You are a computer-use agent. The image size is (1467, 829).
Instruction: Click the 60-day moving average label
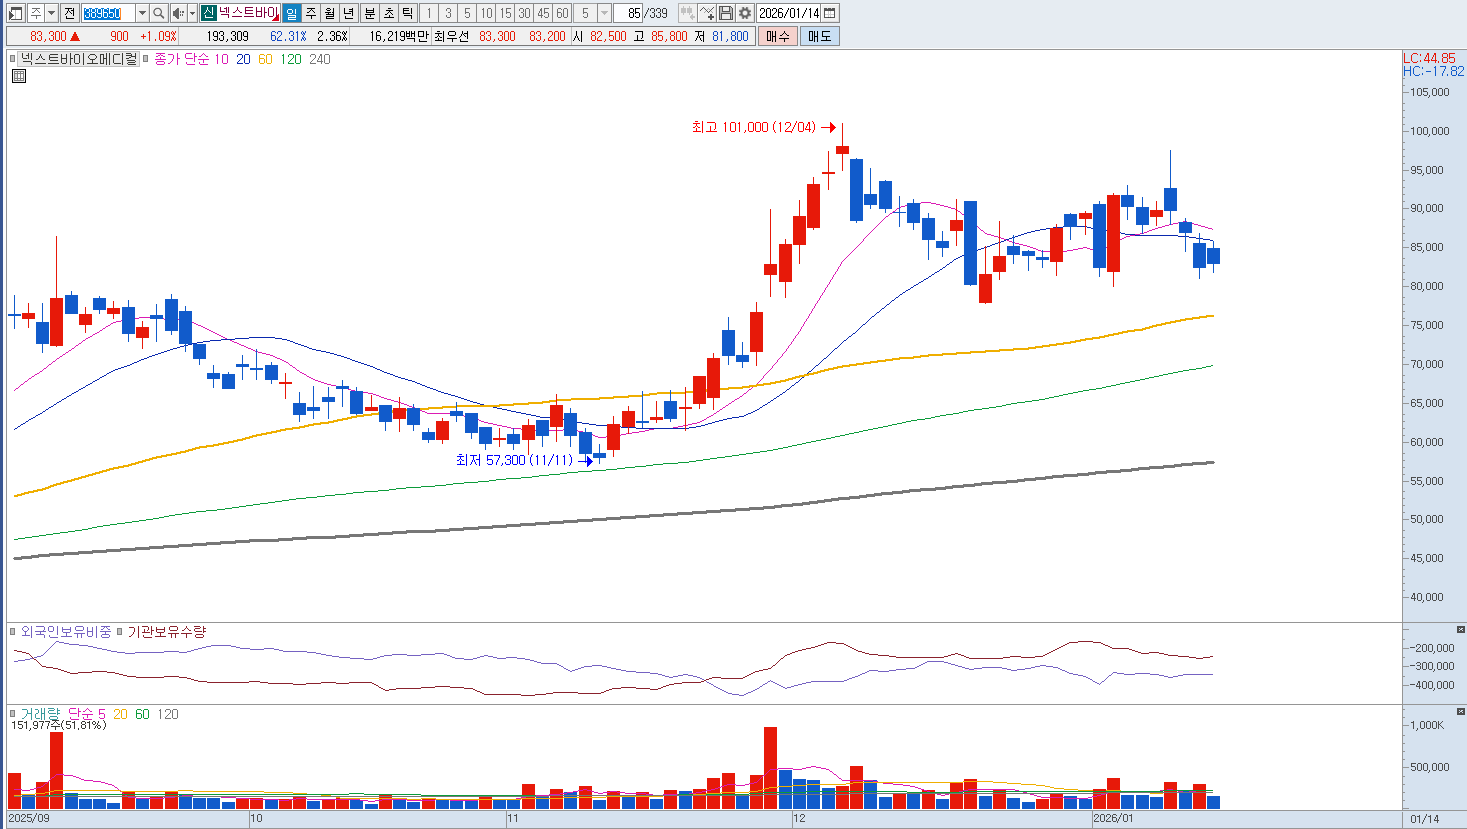pyautogui.click(x=265, y=59)
